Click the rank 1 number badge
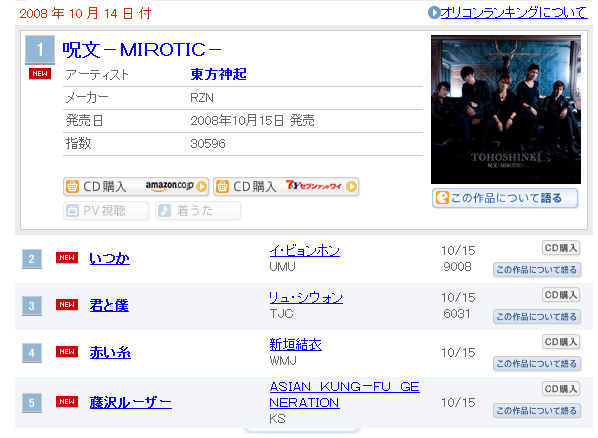 [40, 50]
